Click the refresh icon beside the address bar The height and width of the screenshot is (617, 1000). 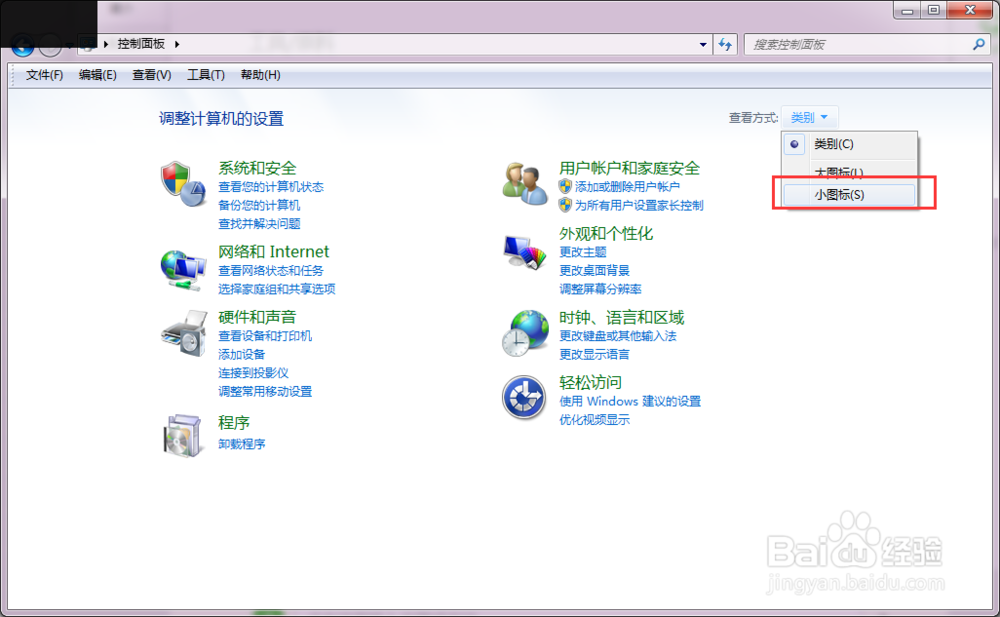(725, 44)
